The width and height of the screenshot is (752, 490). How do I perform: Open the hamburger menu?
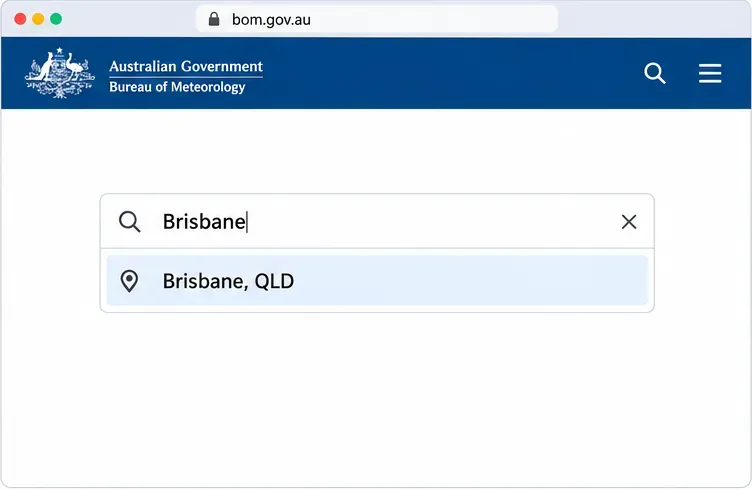(710, 73)
